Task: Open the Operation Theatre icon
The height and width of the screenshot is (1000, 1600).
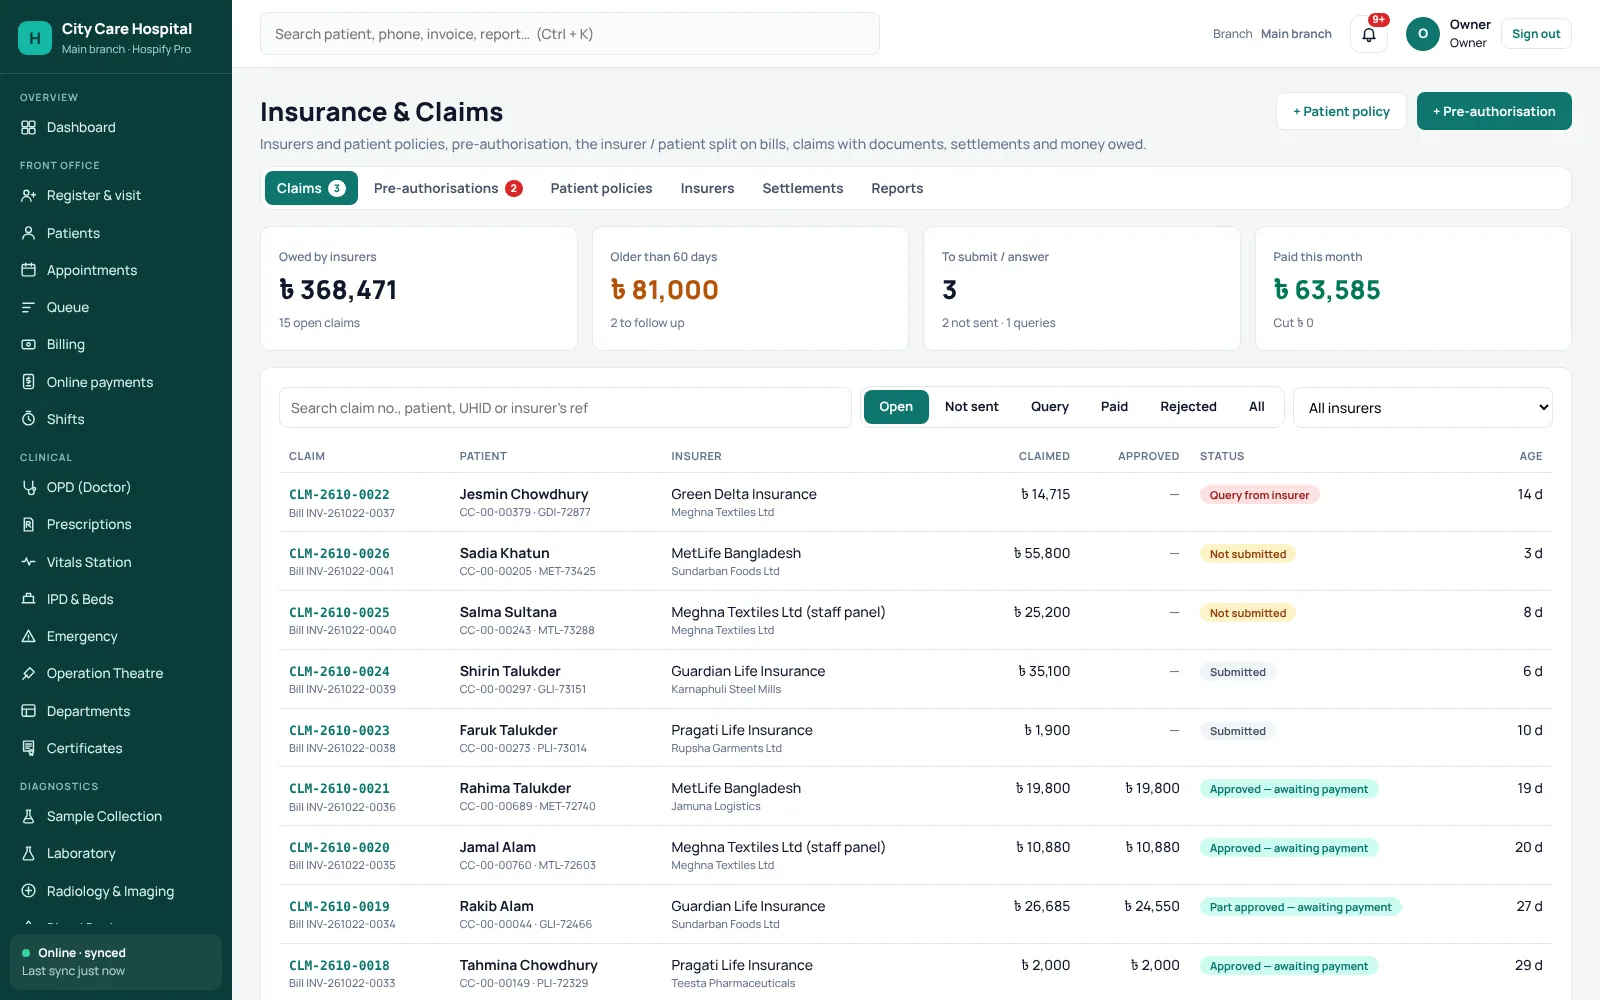Action: point(28,673)
